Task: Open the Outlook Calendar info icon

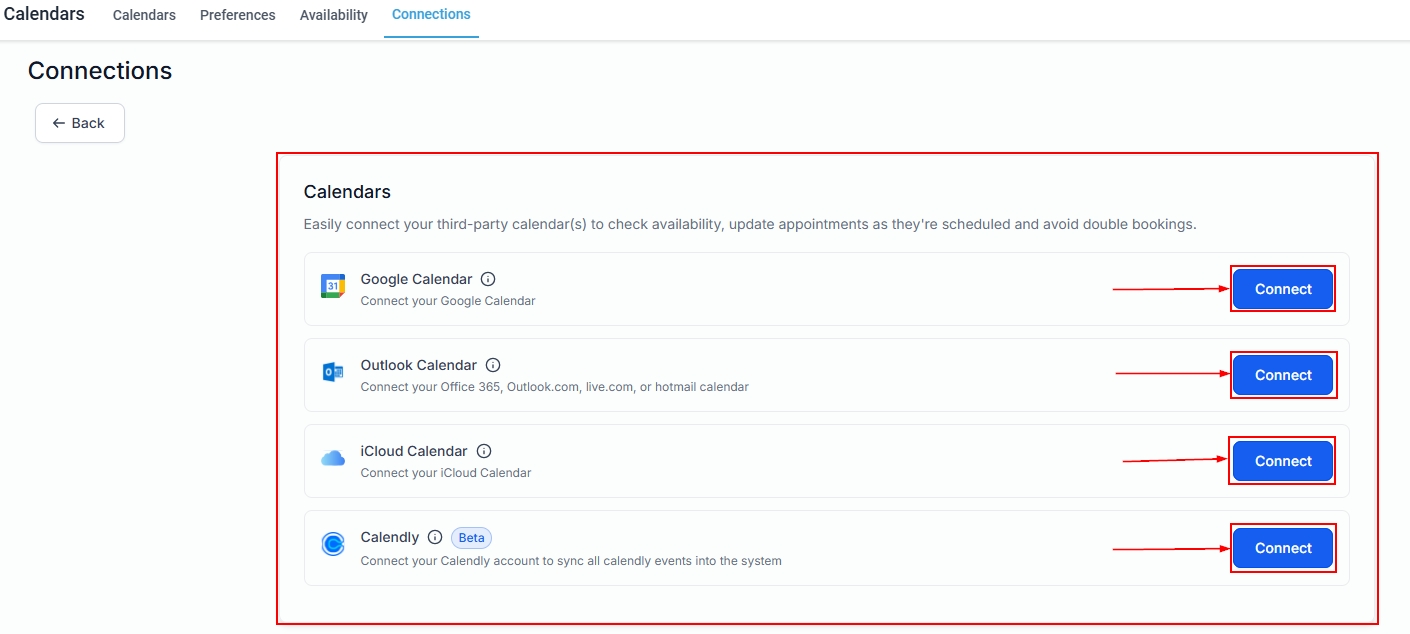Action: (x=493, y=366)
